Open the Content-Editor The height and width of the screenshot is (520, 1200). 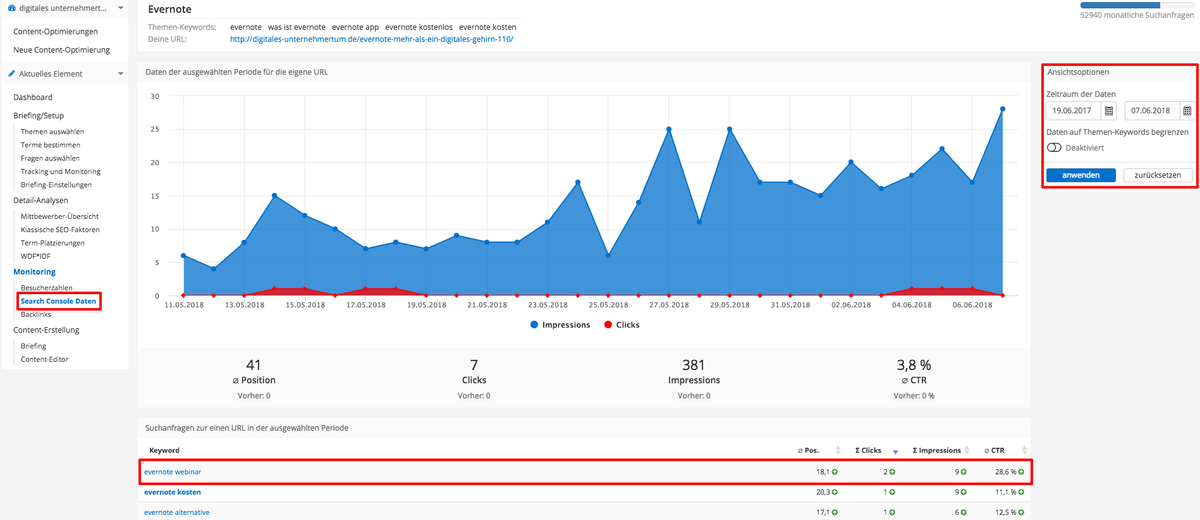coord(44,359)
